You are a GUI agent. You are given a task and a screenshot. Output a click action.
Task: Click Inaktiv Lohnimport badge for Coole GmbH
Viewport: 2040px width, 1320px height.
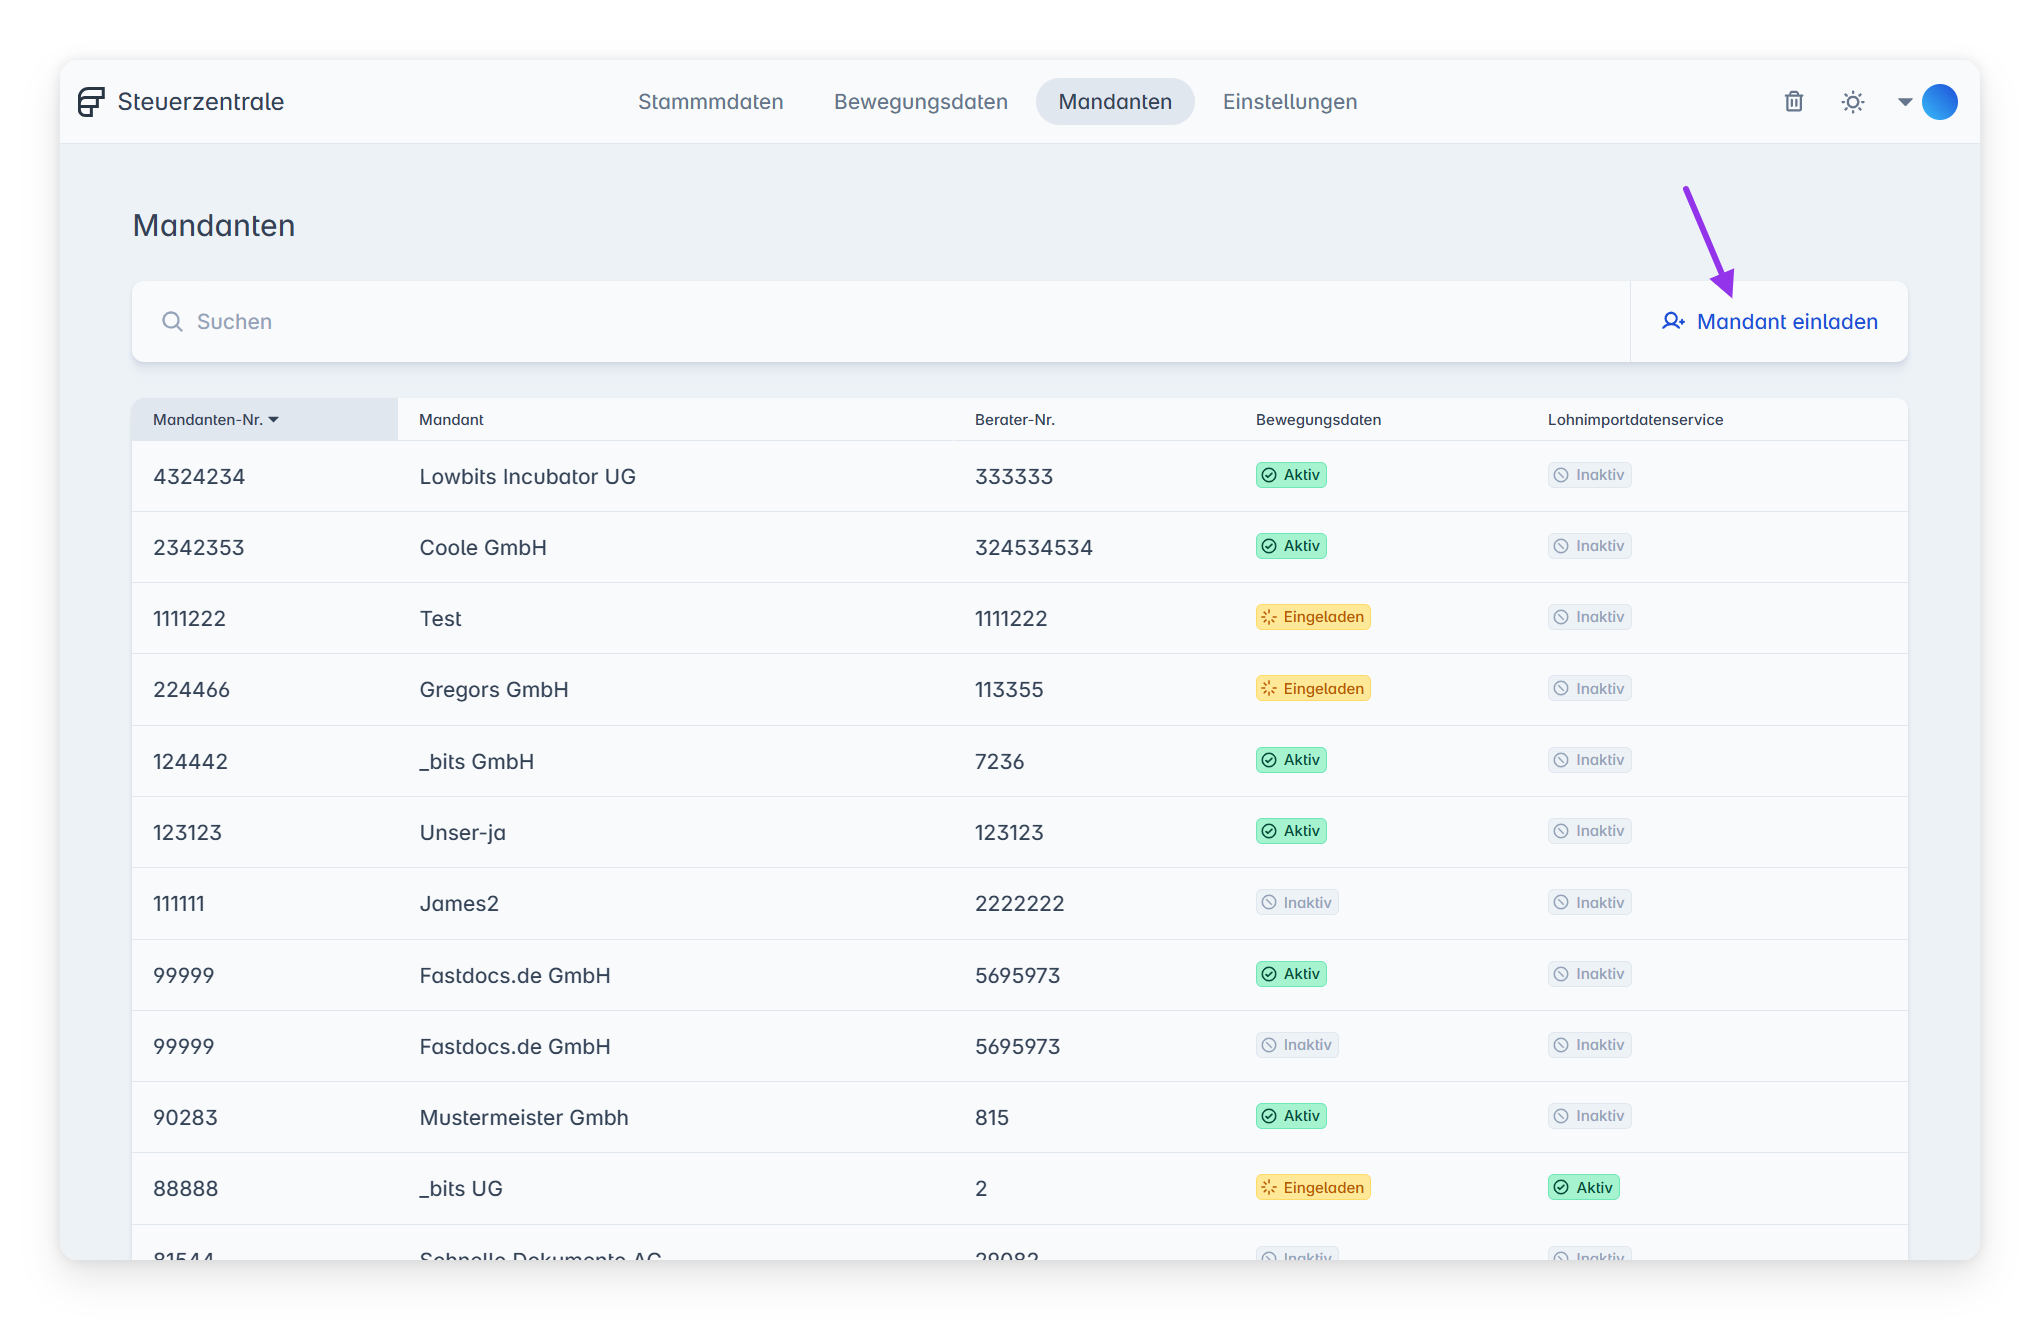[1589, 546]
